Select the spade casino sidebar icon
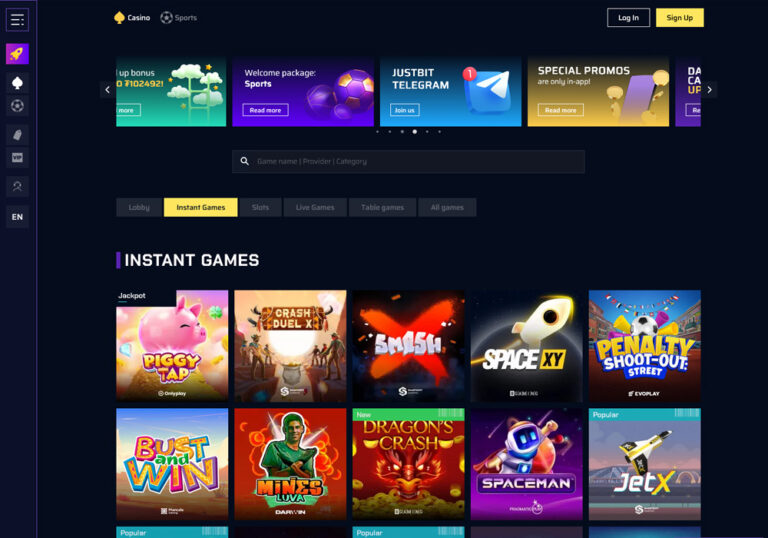Image resolution: width=768 pixels, height=538 pixels. click(x=17, y=83)
